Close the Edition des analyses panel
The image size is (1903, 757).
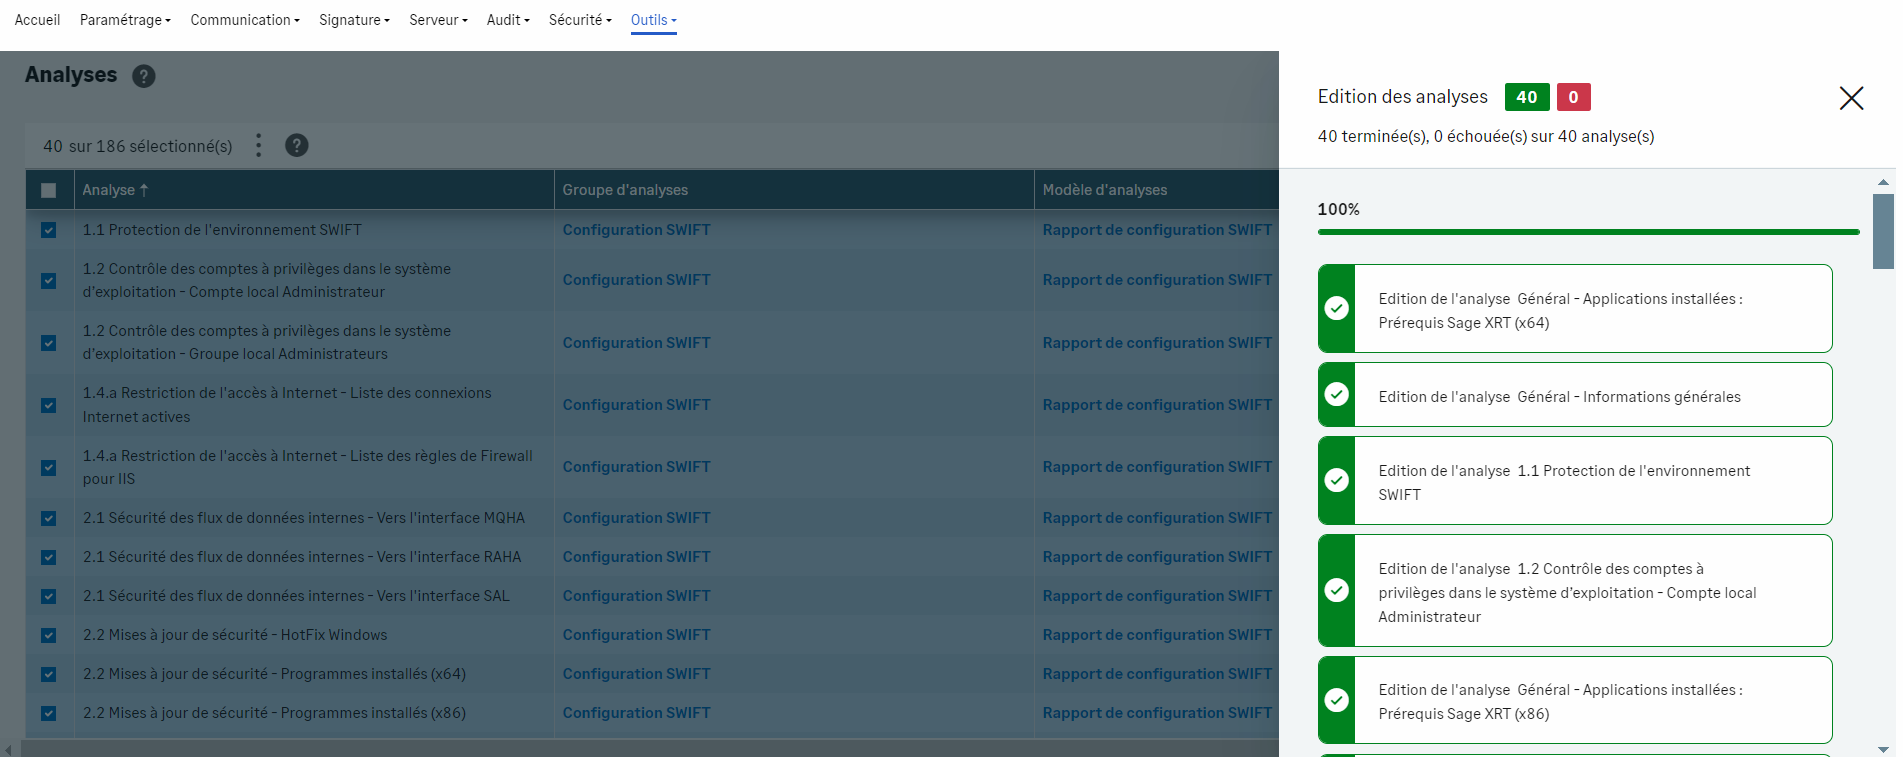tap(1850, 98)
